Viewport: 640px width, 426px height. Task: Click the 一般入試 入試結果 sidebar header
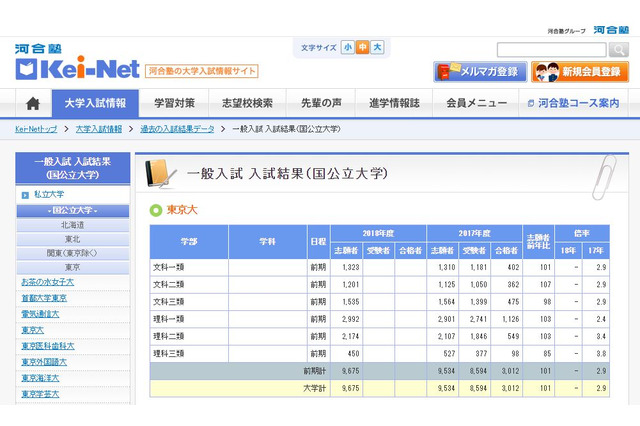pyautogui.click(x=73, y=168)
